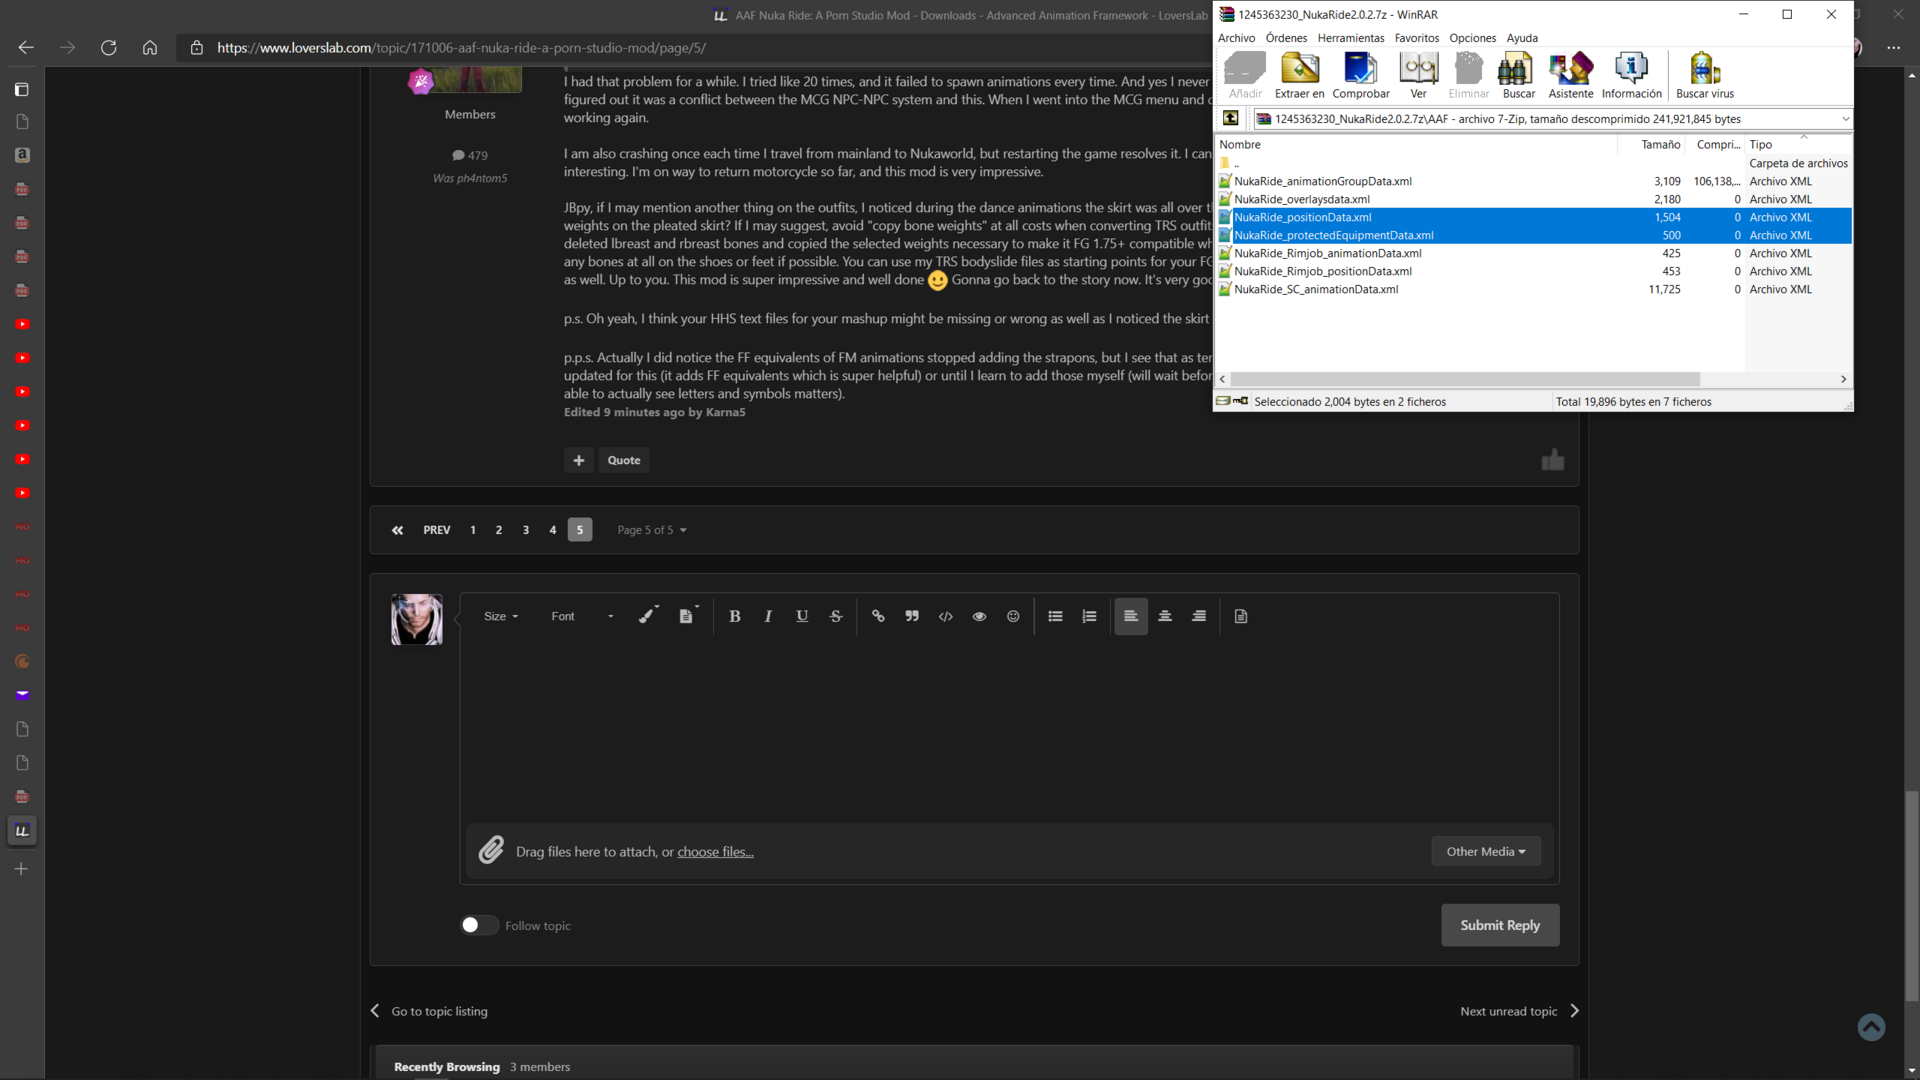Open Next unread topic link
Image resolution: width=1920 pixels, height=1080 pixels.
1519,1011
